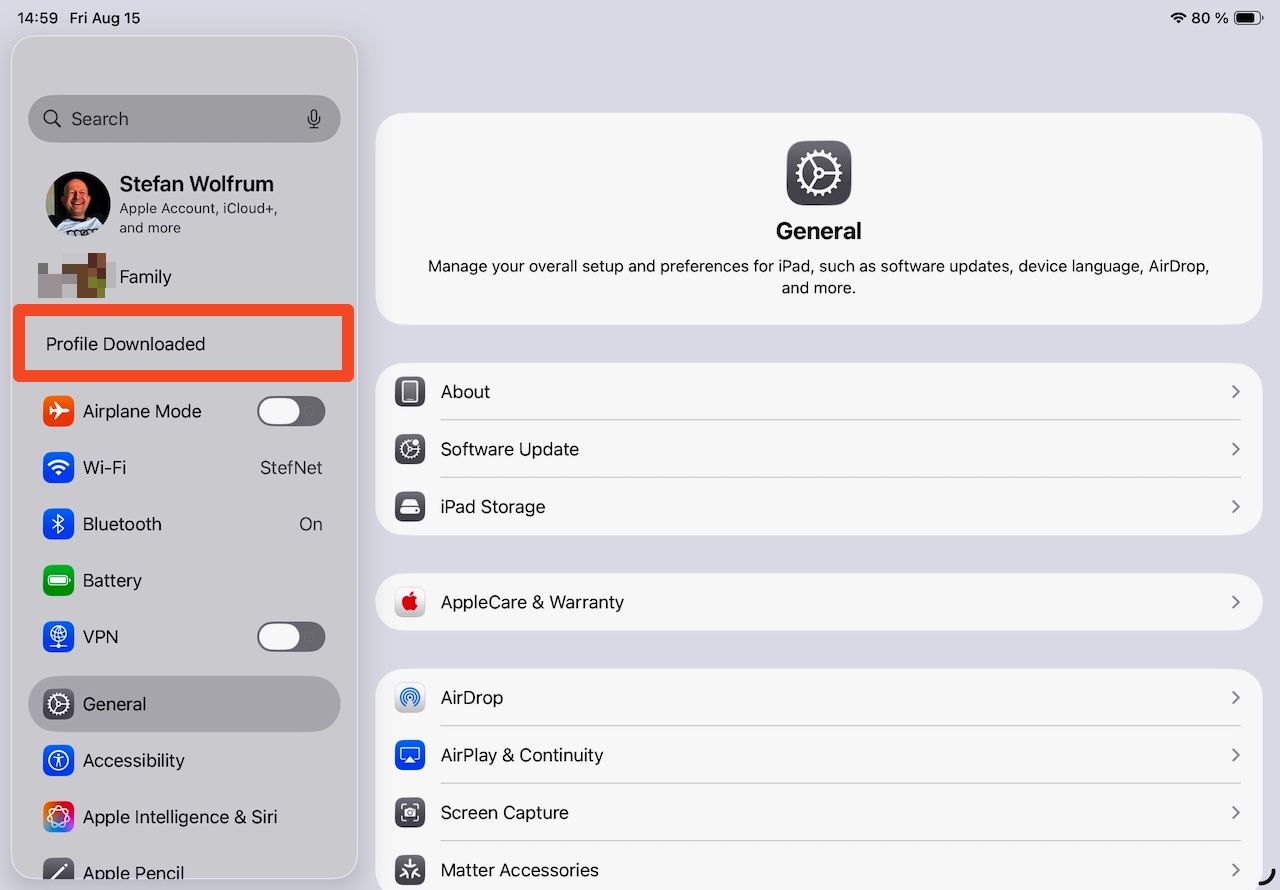The image size is (1280, 890).
Task: Open the Matter Accessories chevron
Action: coord(1236,870)
